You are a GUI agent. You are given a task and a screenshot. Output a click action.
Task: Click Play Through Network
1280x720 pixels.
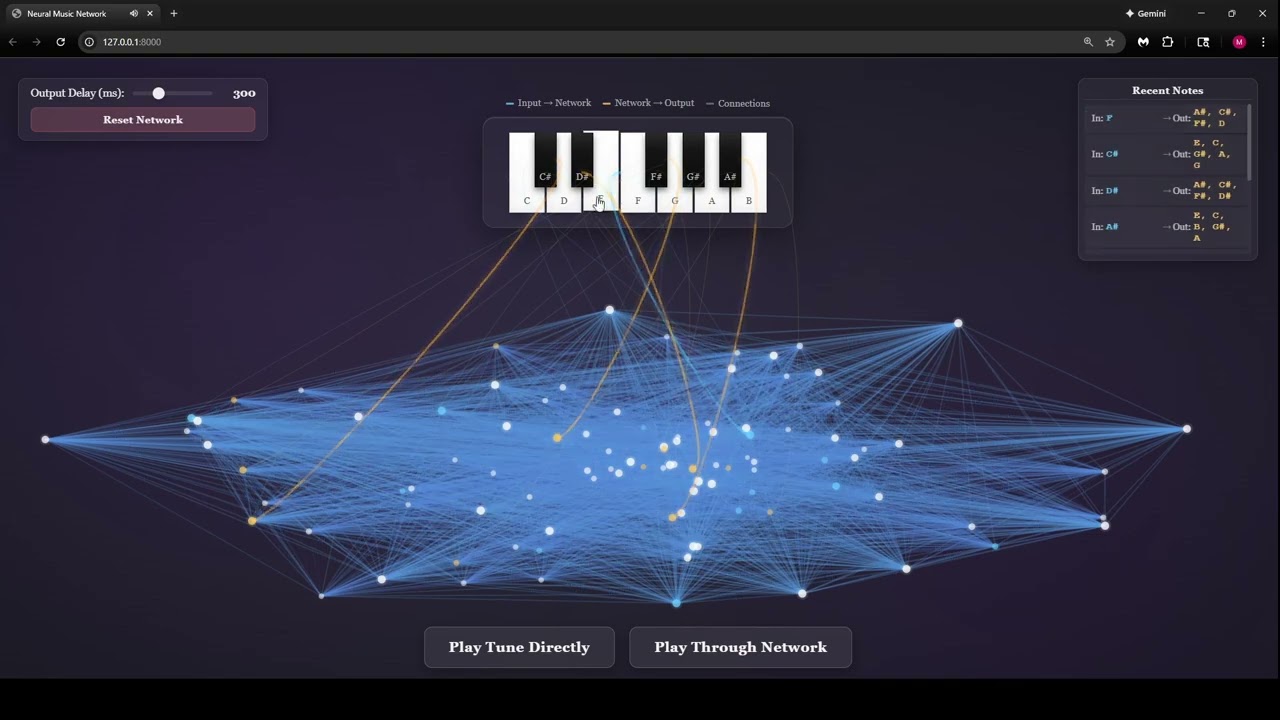(740, 647)
